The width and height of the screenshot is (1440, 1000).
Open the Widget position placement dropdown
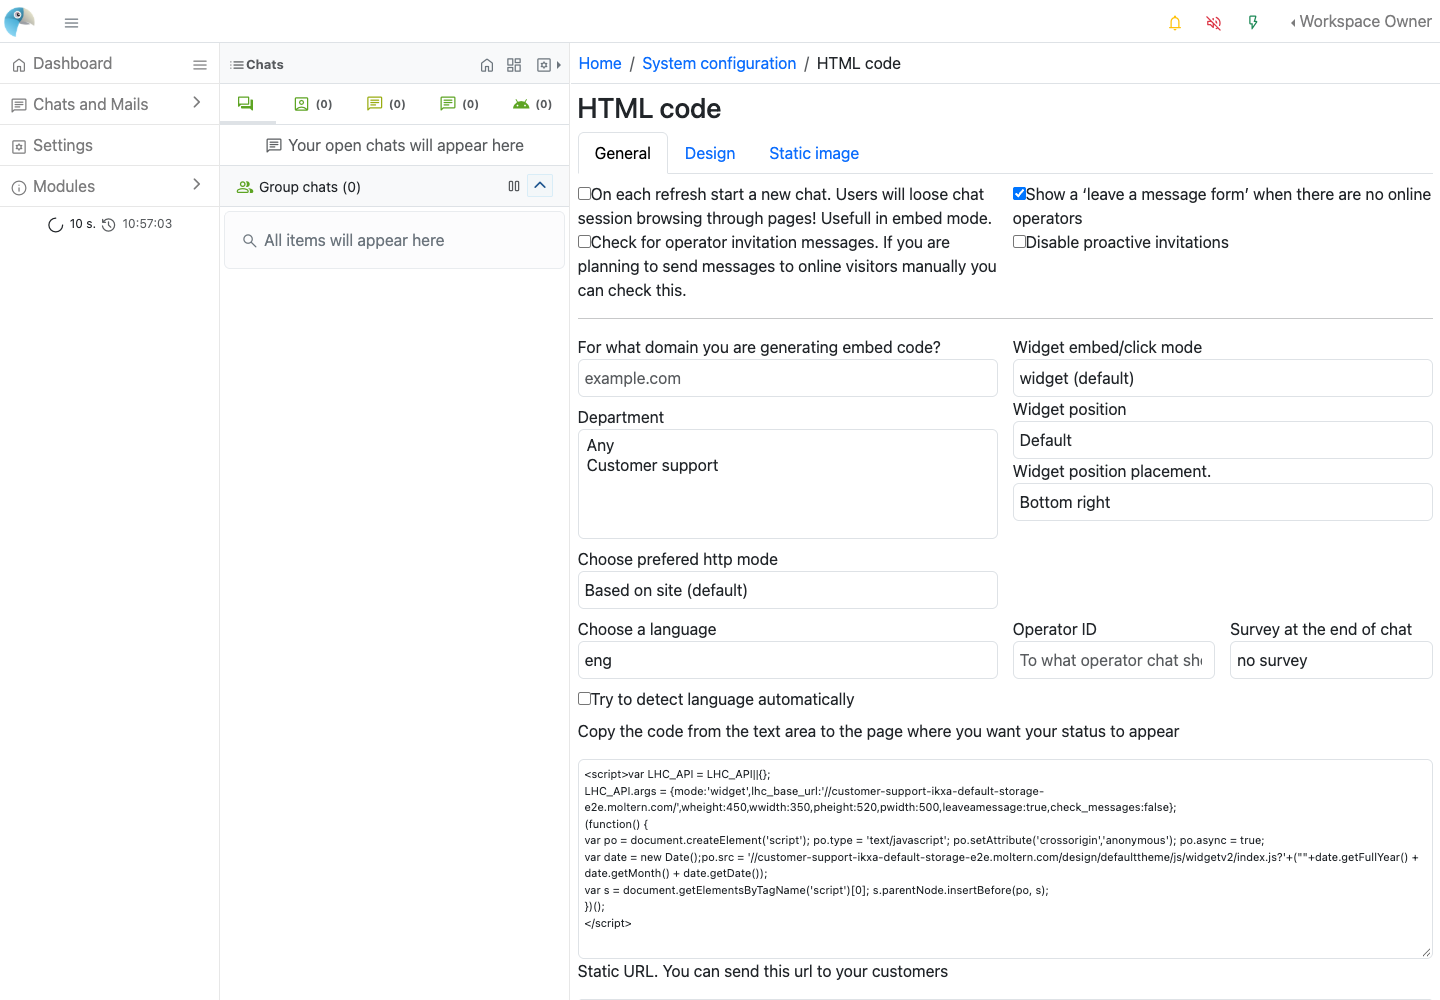pyautogui.click(x=1222, y=502)
